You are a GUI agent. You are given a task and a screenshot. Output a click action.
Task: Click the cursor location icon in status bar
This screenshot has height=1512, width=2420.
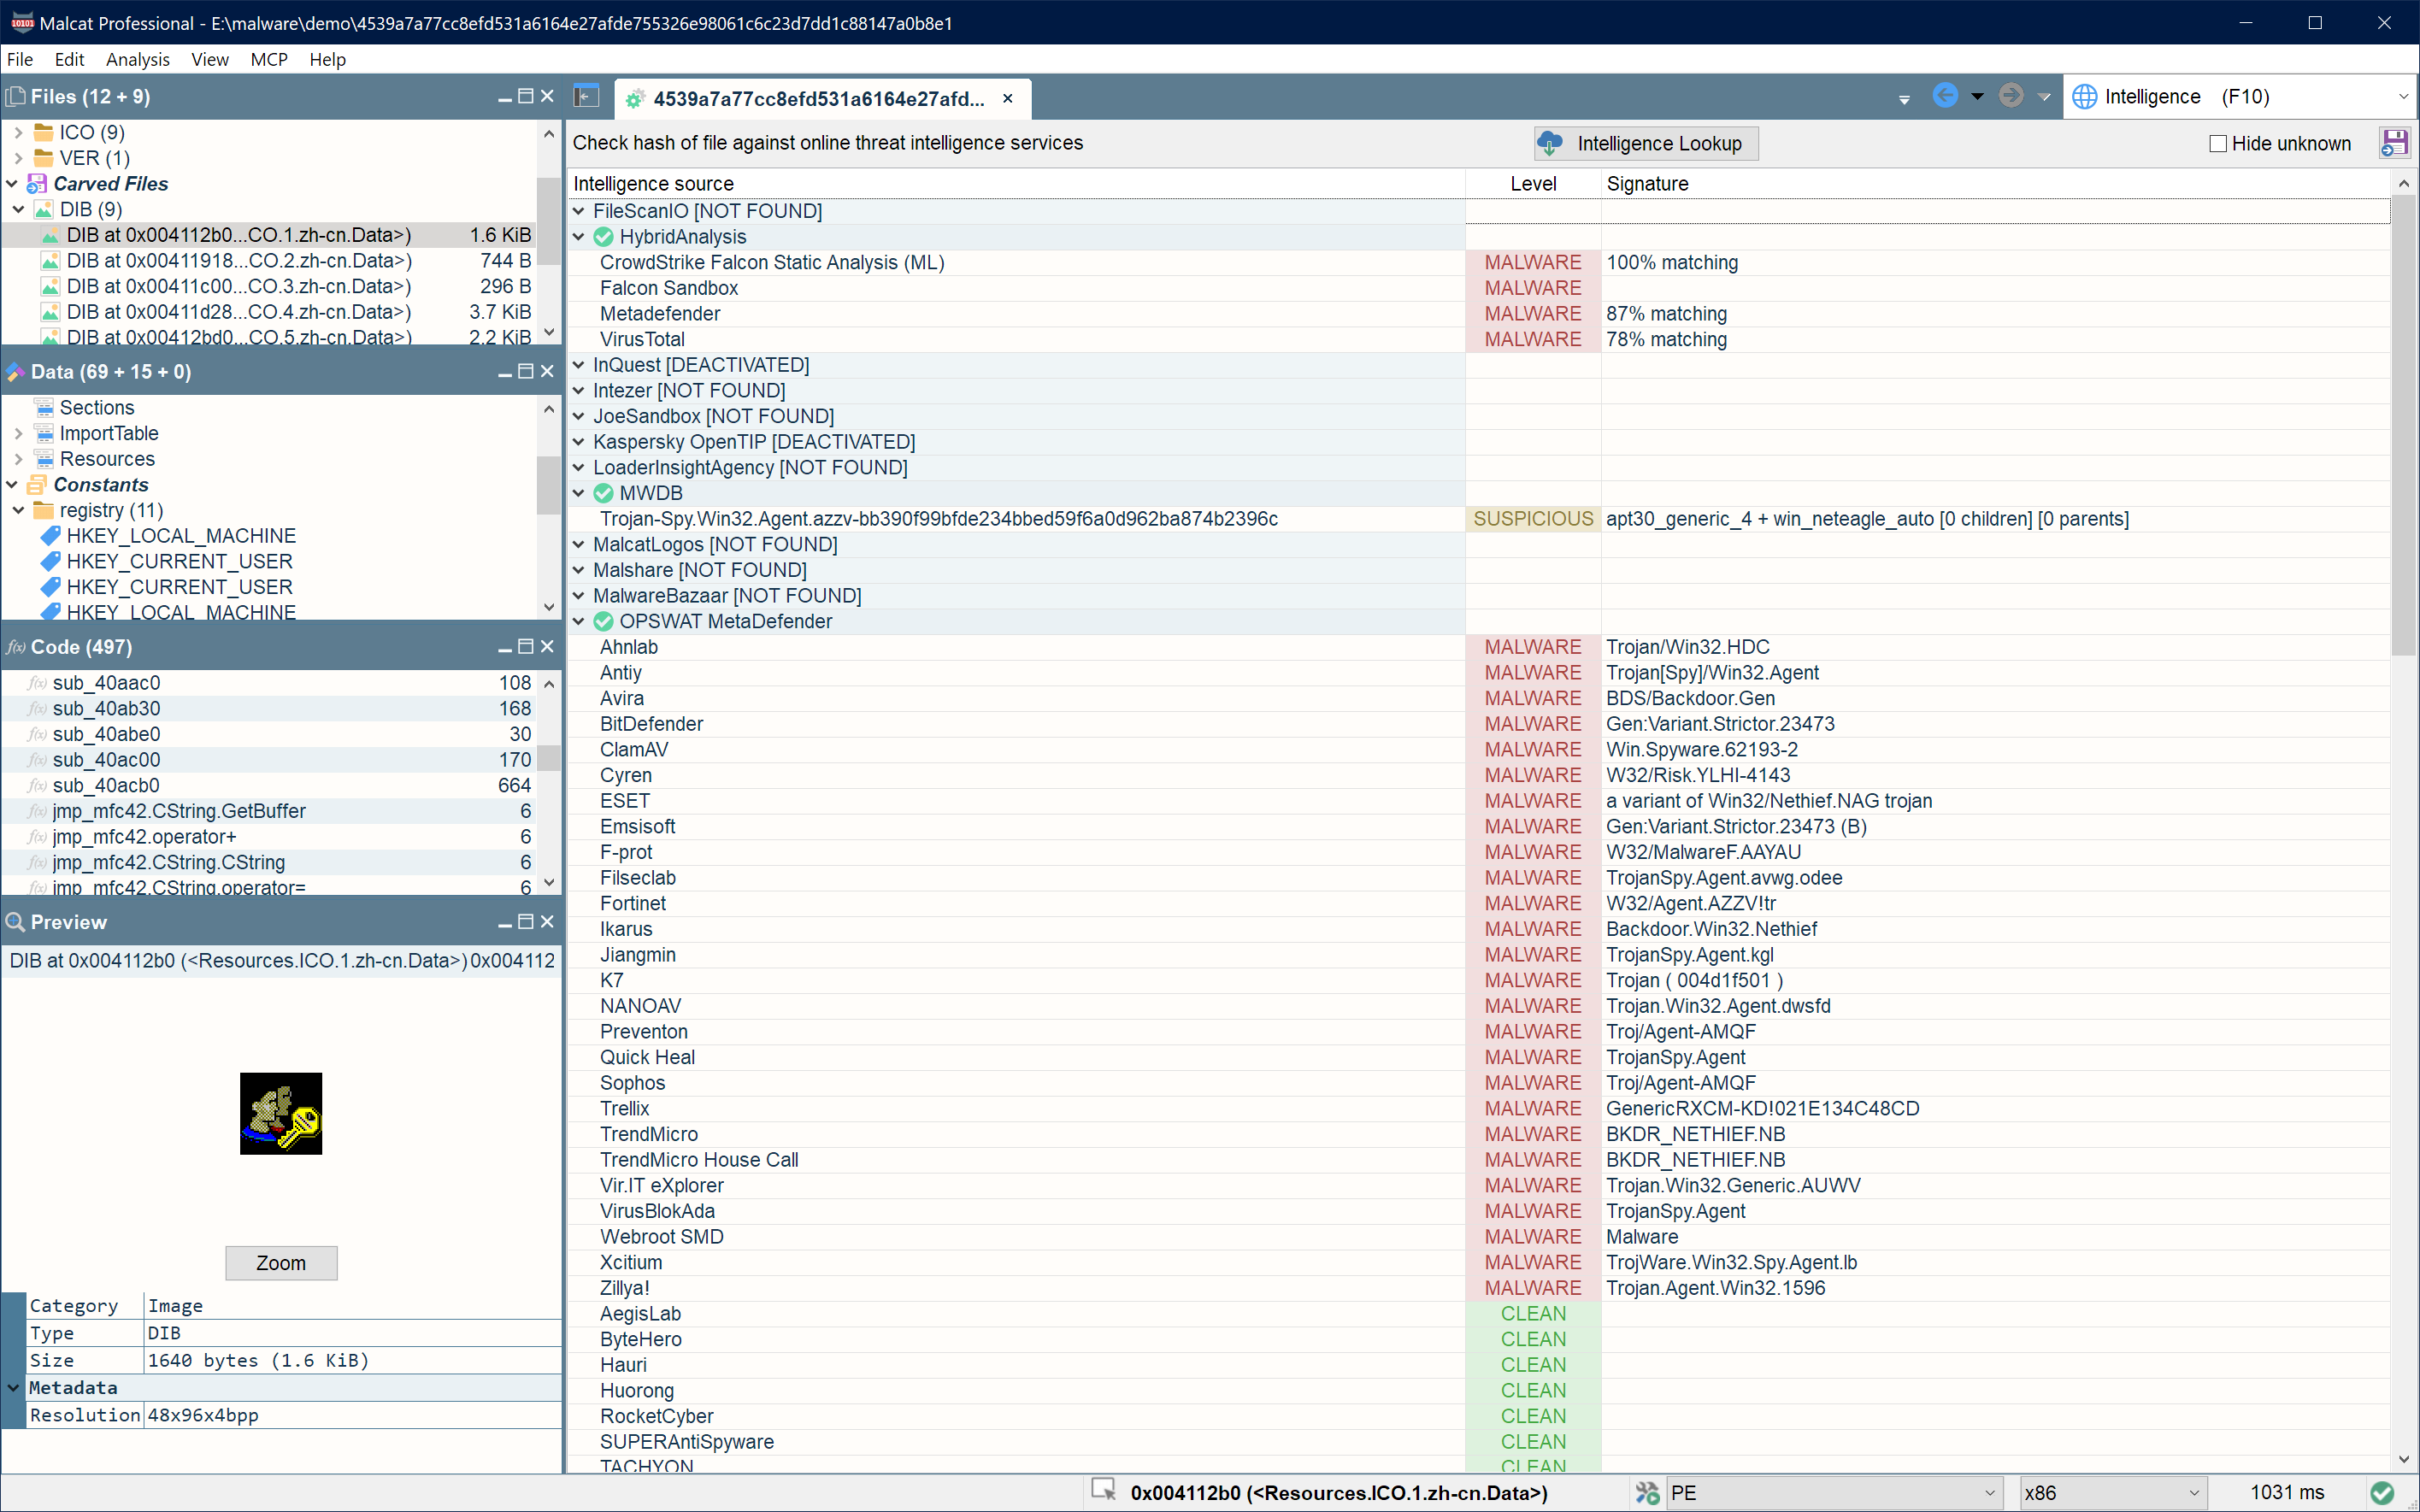tap(1104, 1490)
